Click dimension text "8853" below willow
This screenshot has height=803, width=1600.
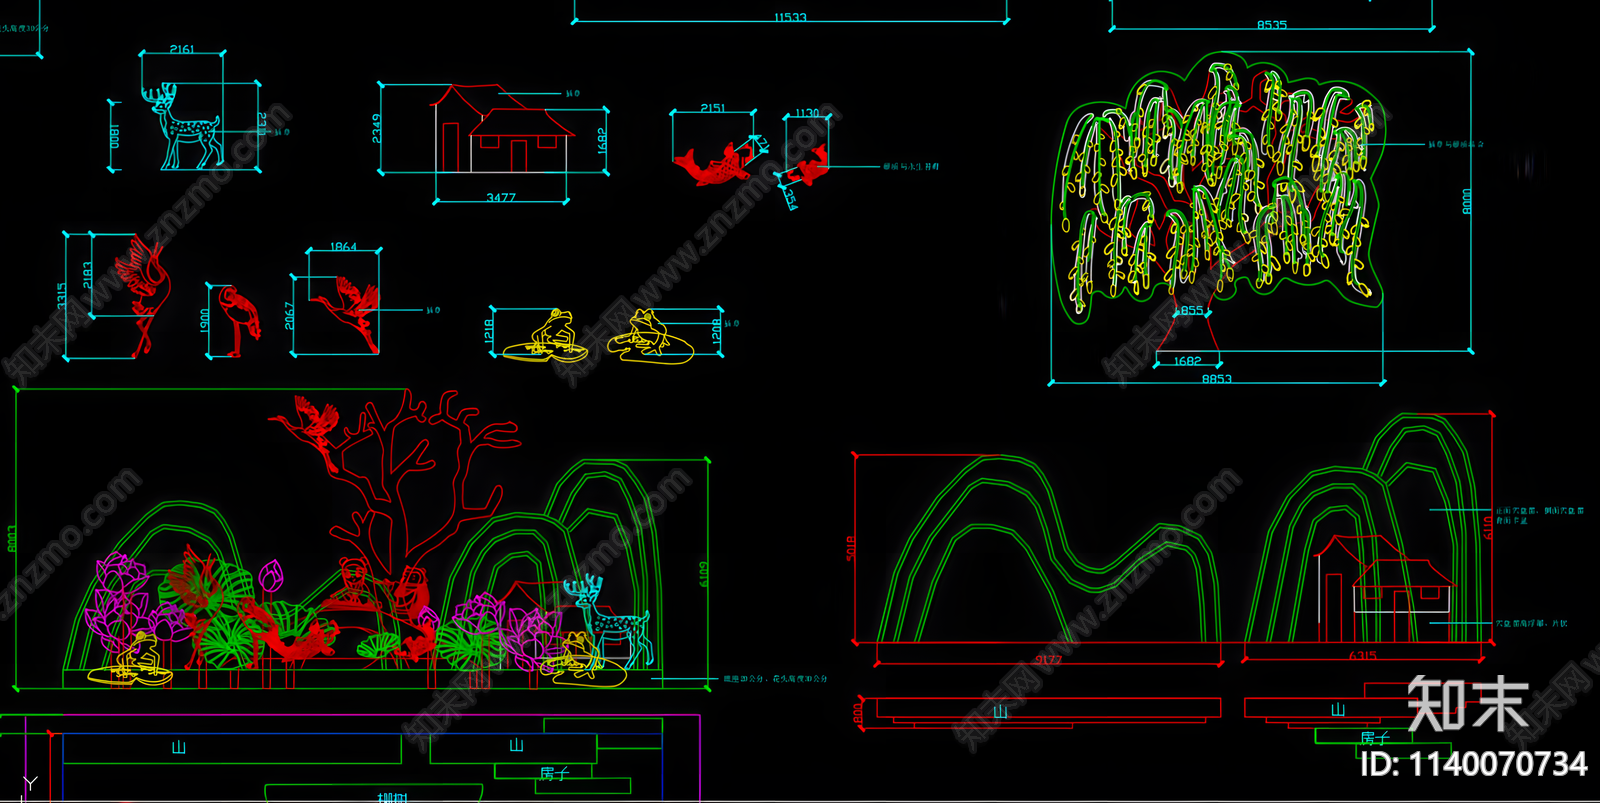click(x=1217, y=379)
